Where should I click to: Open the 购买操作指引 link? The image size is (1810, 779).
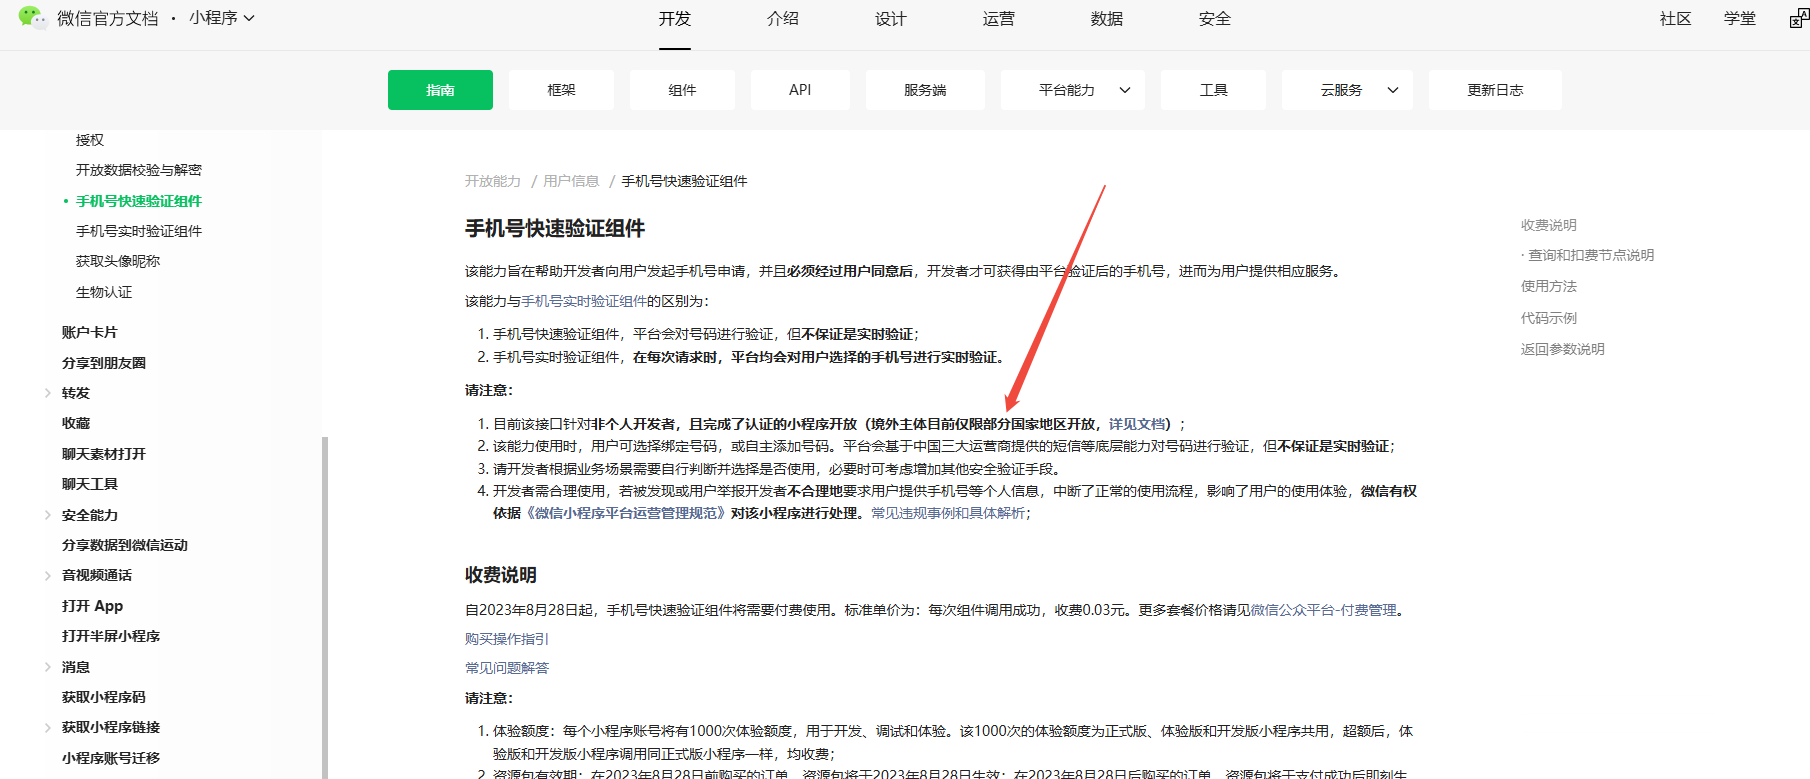coord(507,639)
